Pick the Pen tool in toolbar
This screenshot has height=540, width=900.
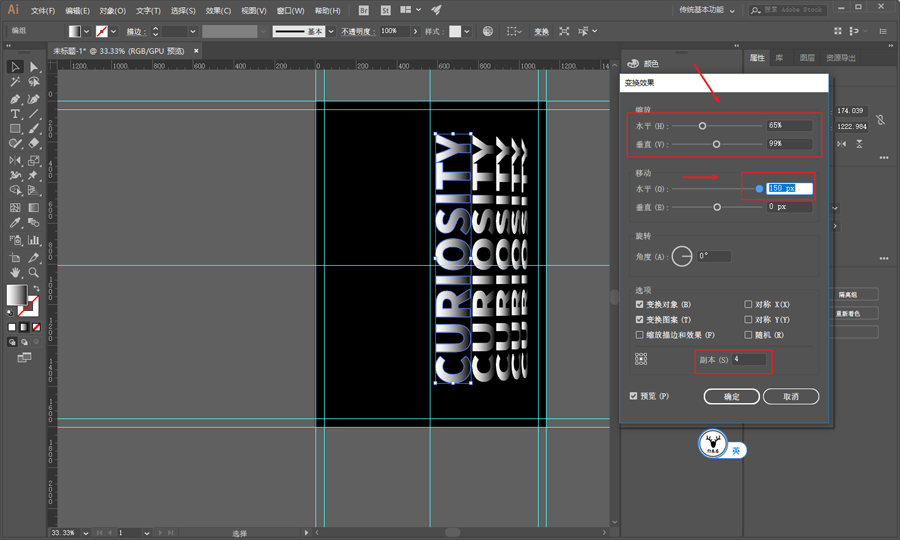tap(16, 99)
